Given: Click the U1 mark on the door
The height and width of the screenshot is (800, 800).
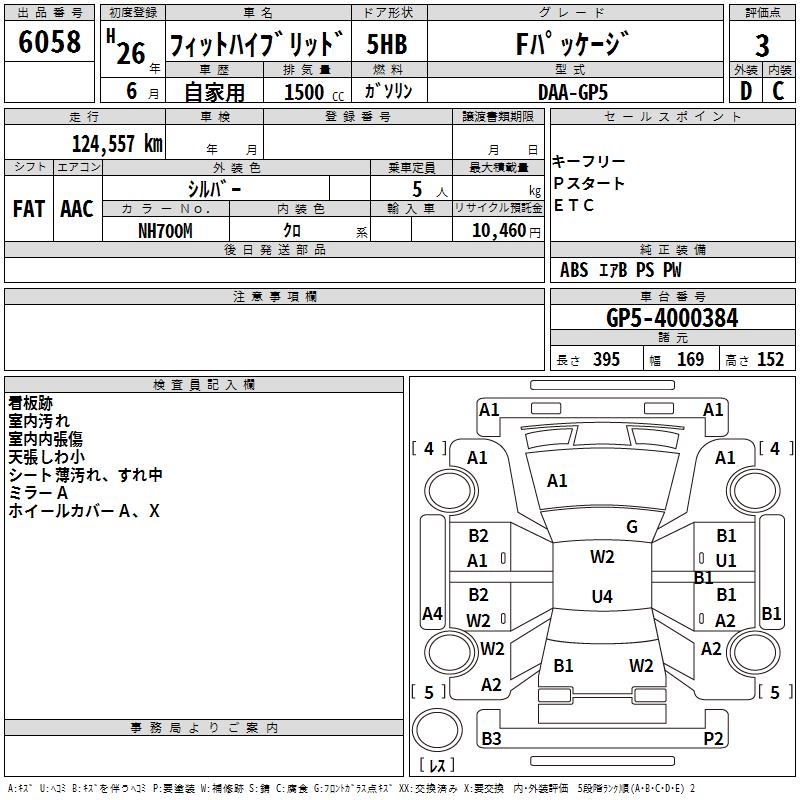Looking at the screenshot, I should pyautogui.click(x=726, y=561).
